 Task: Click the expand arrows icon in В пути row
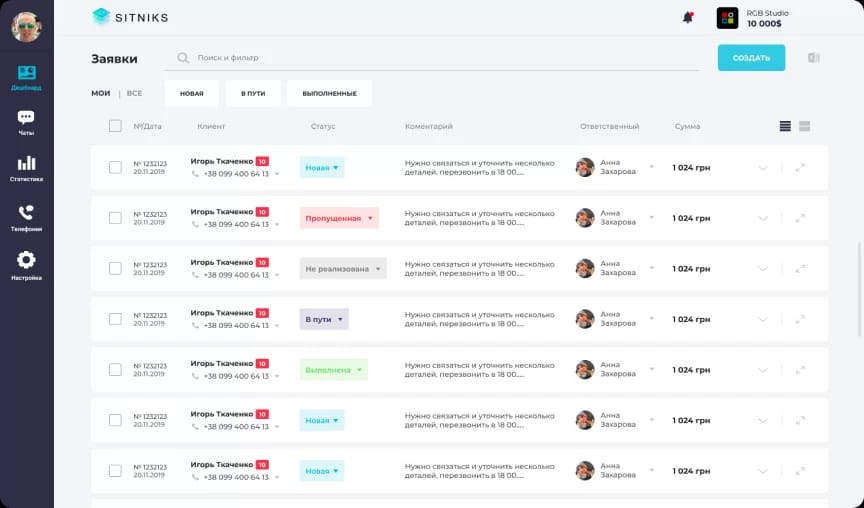click(801, 320)
